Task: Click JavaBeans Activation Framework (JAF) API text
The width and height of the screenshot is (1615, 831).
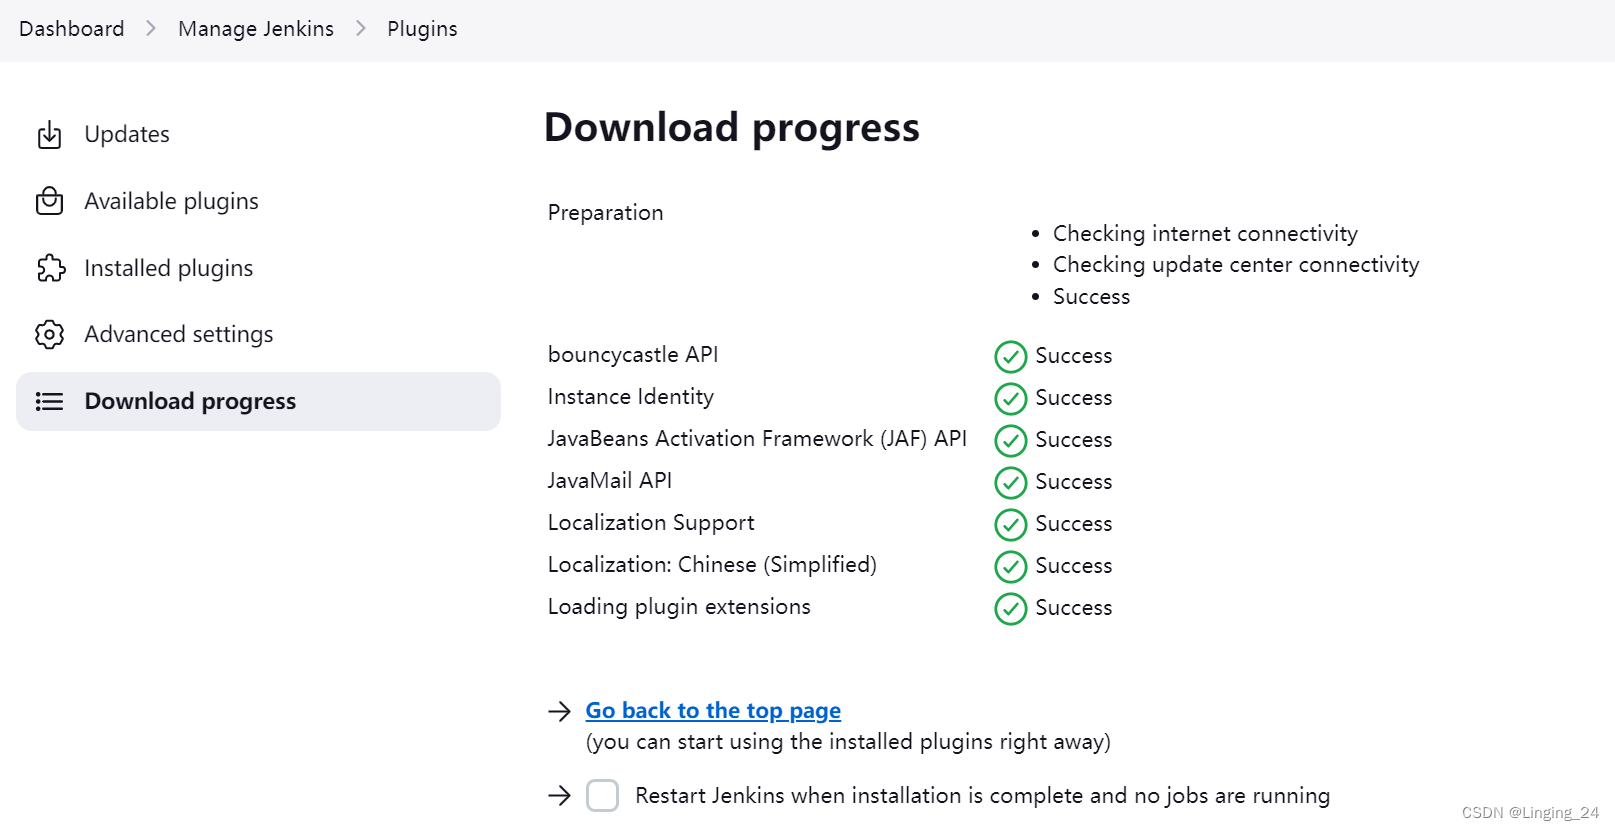Action: (757, 439)
